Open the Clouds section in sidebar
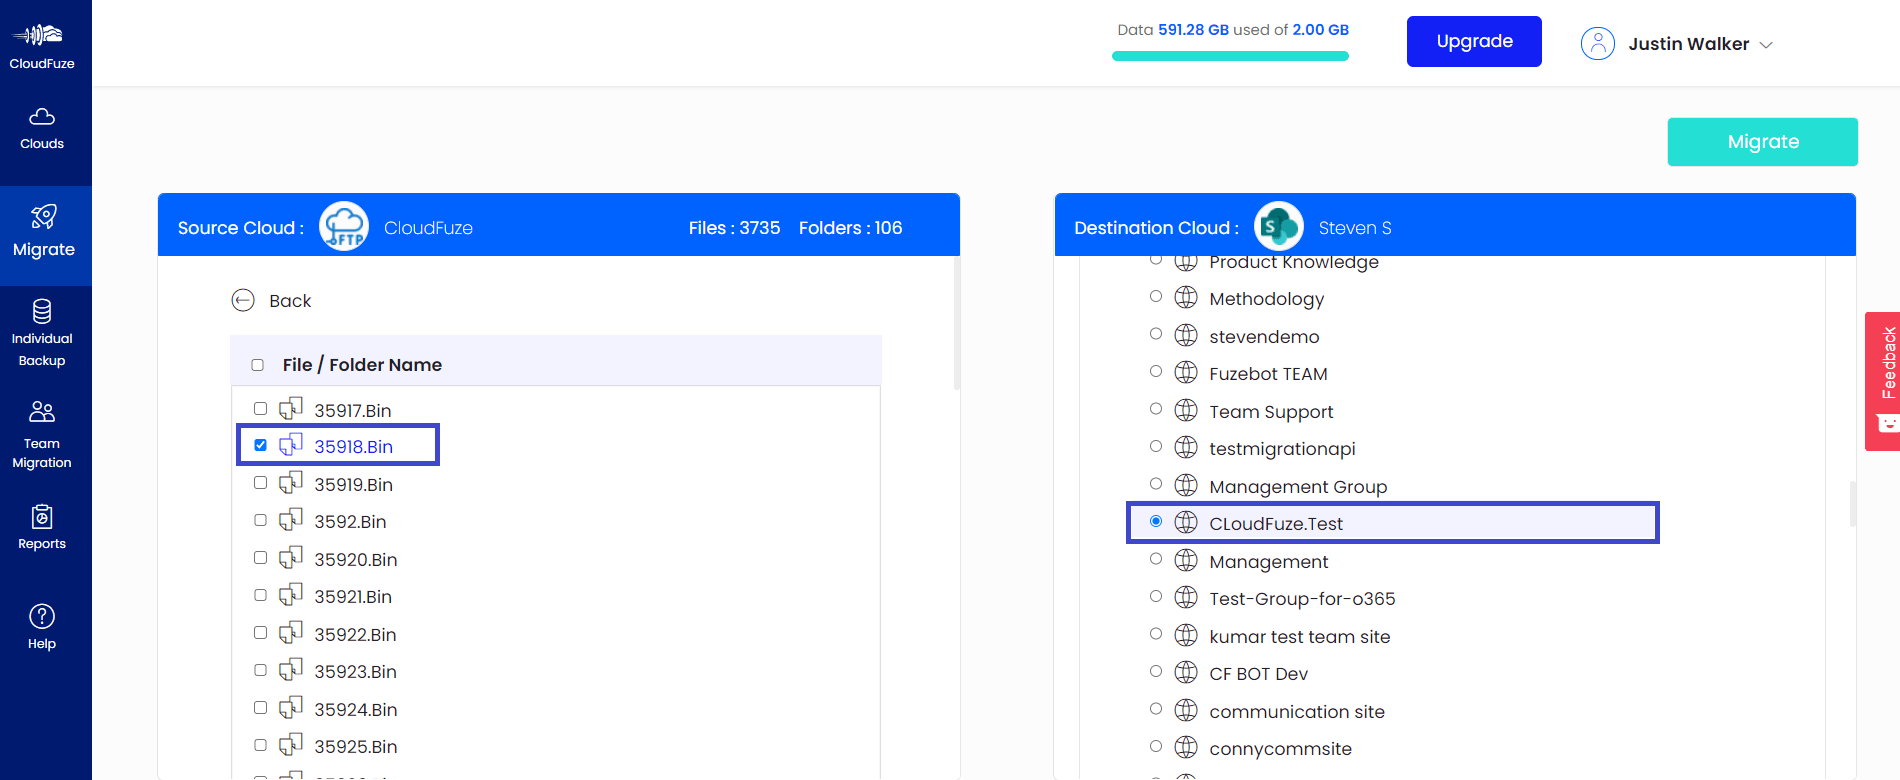The width and height of the screenshot is (1900, 780). (42, 129)
